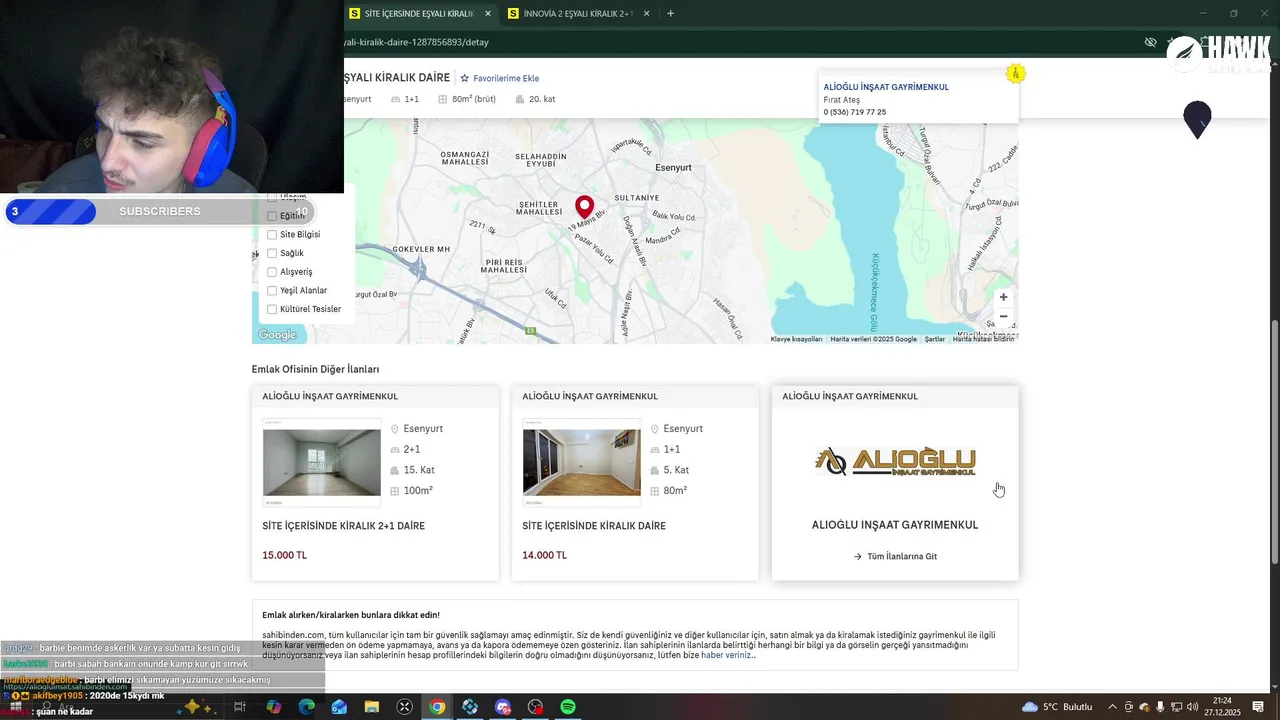Viewport: 1280px width, 720px height.
Task: Close the SİTE İÇERSİNDE EŞYALI KİRALIK tab
Action: coord(488,13)
